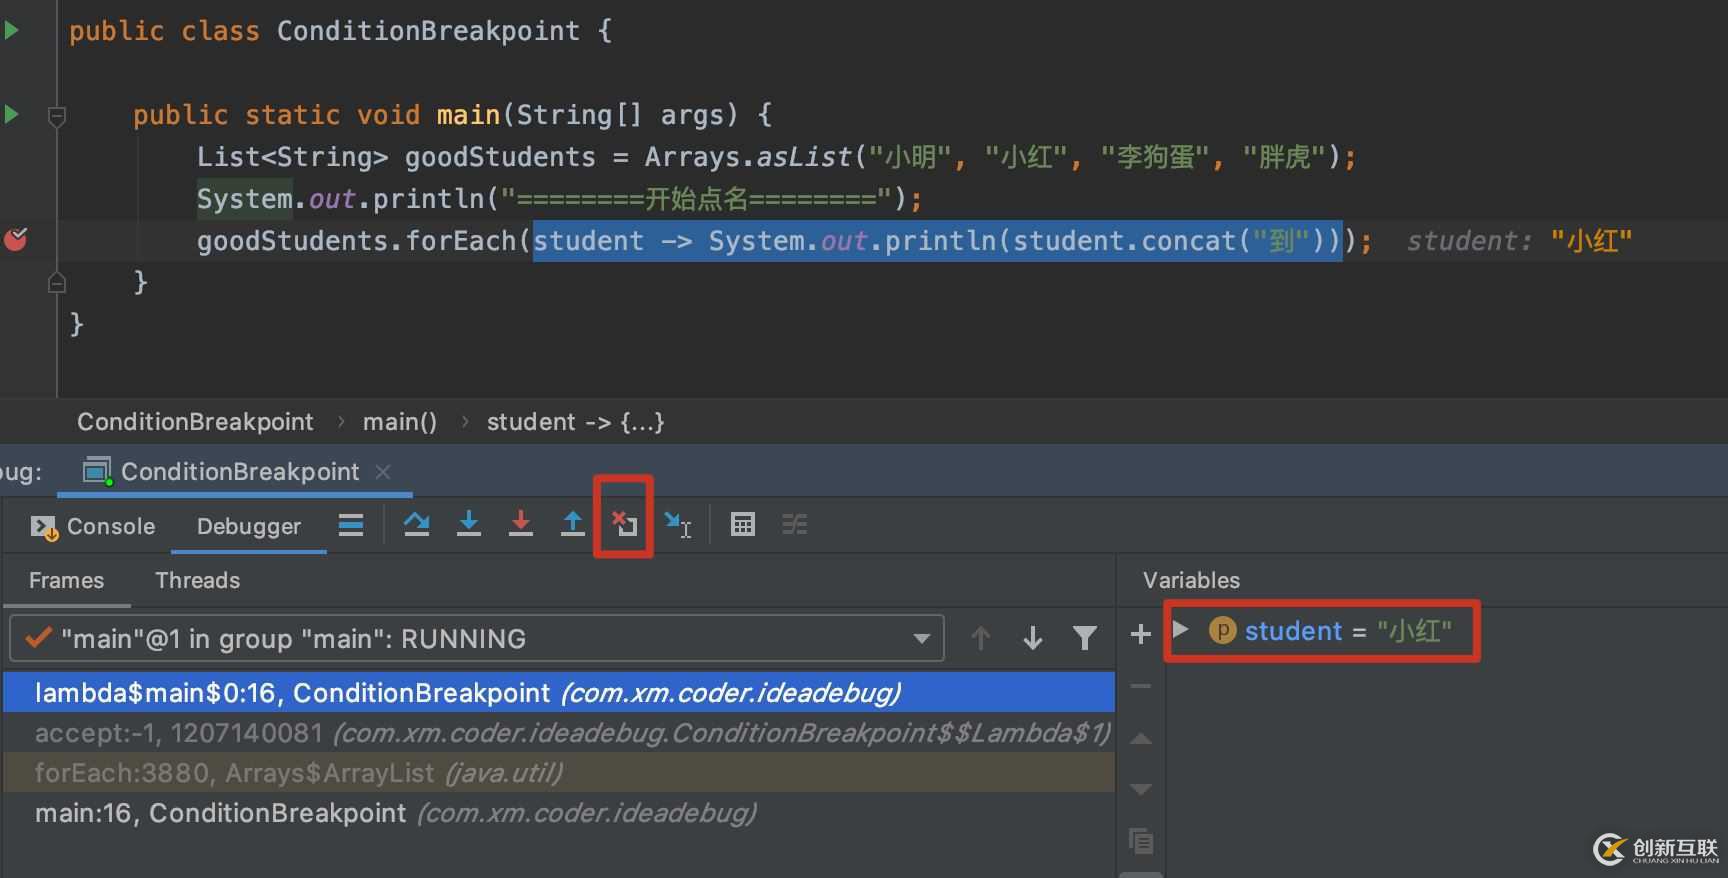This screenshot has width=1728, height=878.
Task: Click the Step Over icon
Action: 417,524
